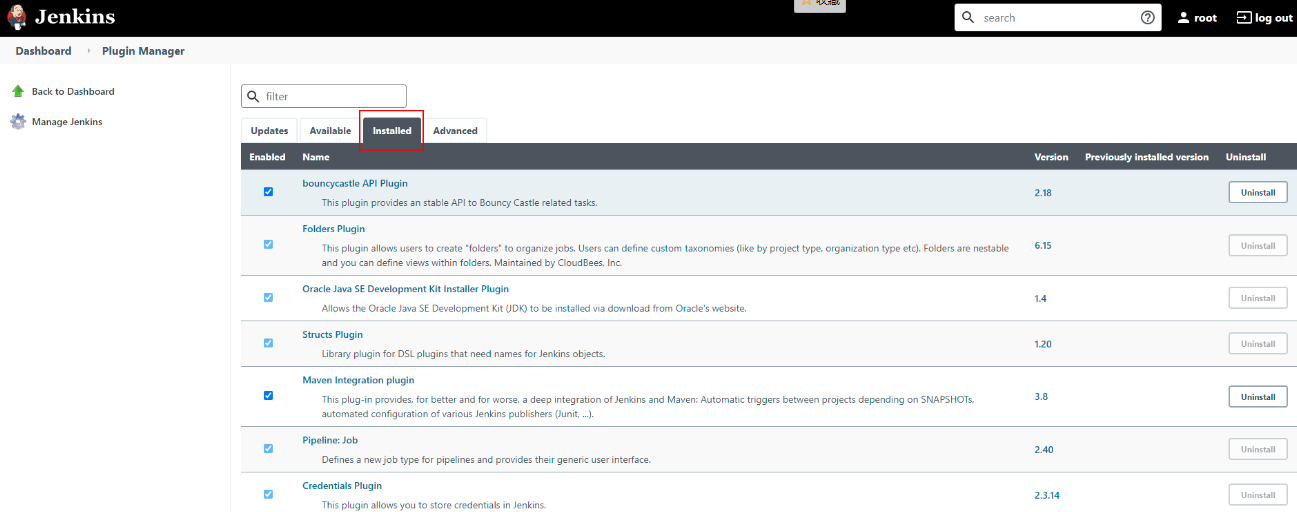The width and height of the screenshot is (1297, 512).
Task: Click the header search magnifier icon
Action: (x=968, y=18)
